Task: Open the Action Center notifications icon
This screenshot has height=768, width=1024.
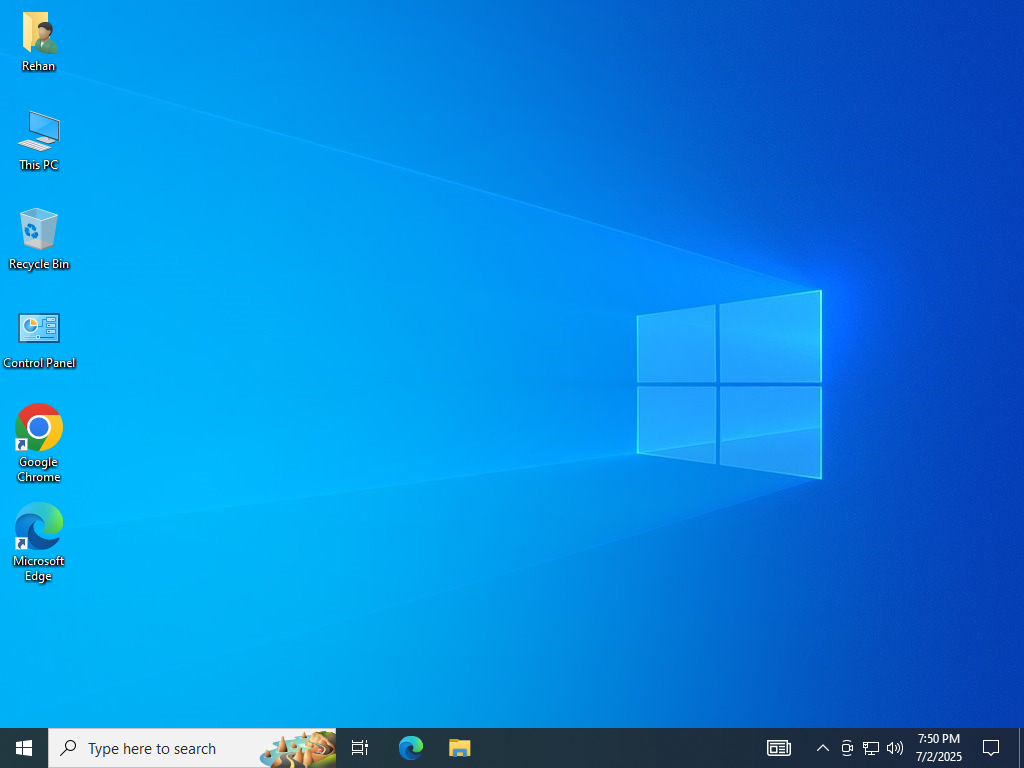Action: (x=991, y=748)
